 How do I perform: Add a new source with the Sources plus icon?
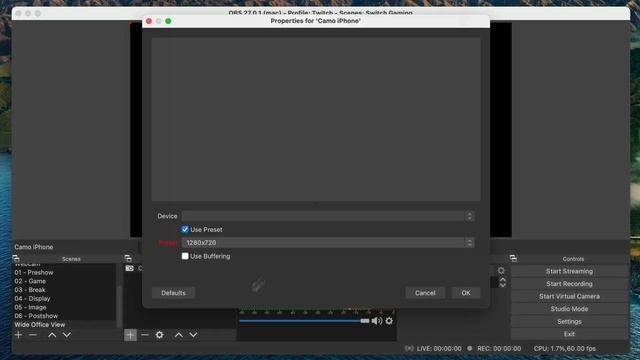130,335
